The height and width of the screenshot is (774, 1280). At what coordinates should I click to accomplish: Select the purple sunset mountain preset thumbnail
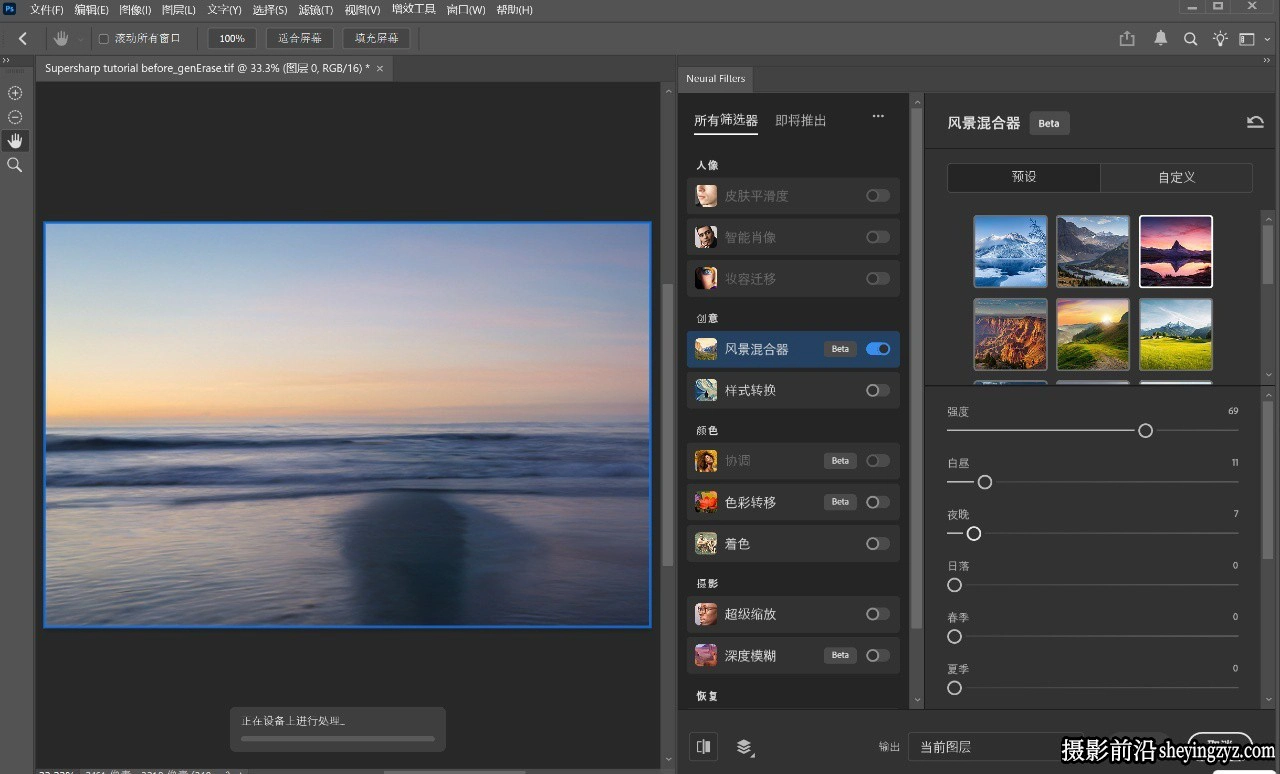(x=1176, y=251)
